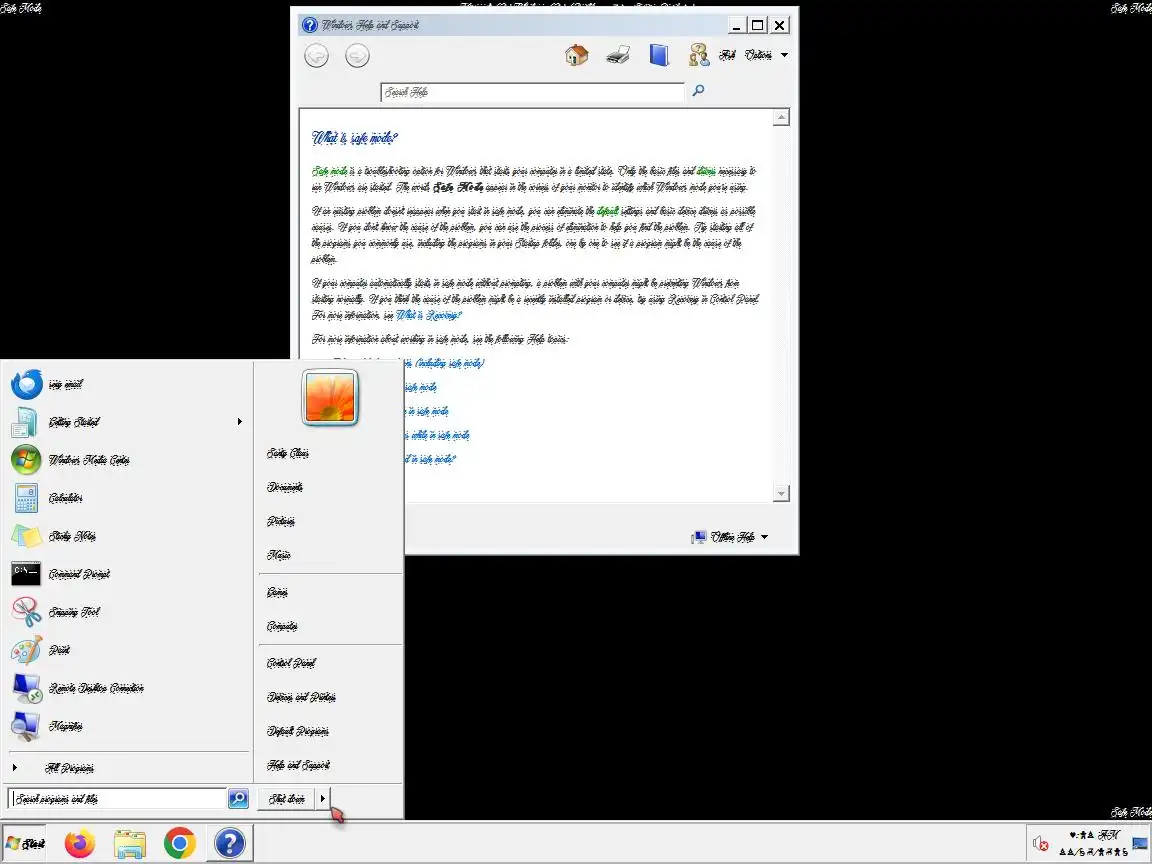Viewport: 1152px width, 864px height.
Task: Launch Command Prompt from its black icon
Action: tap(26, 574)
